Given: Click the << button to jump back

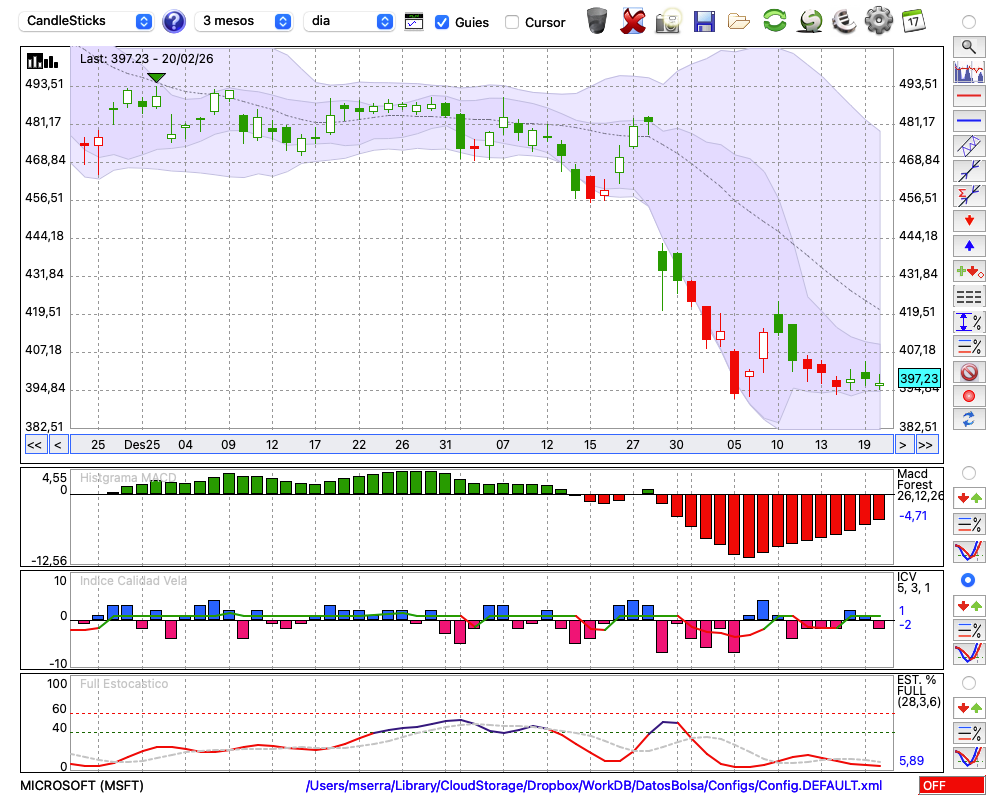Looking at the screenshot, I should pos(34,444).
